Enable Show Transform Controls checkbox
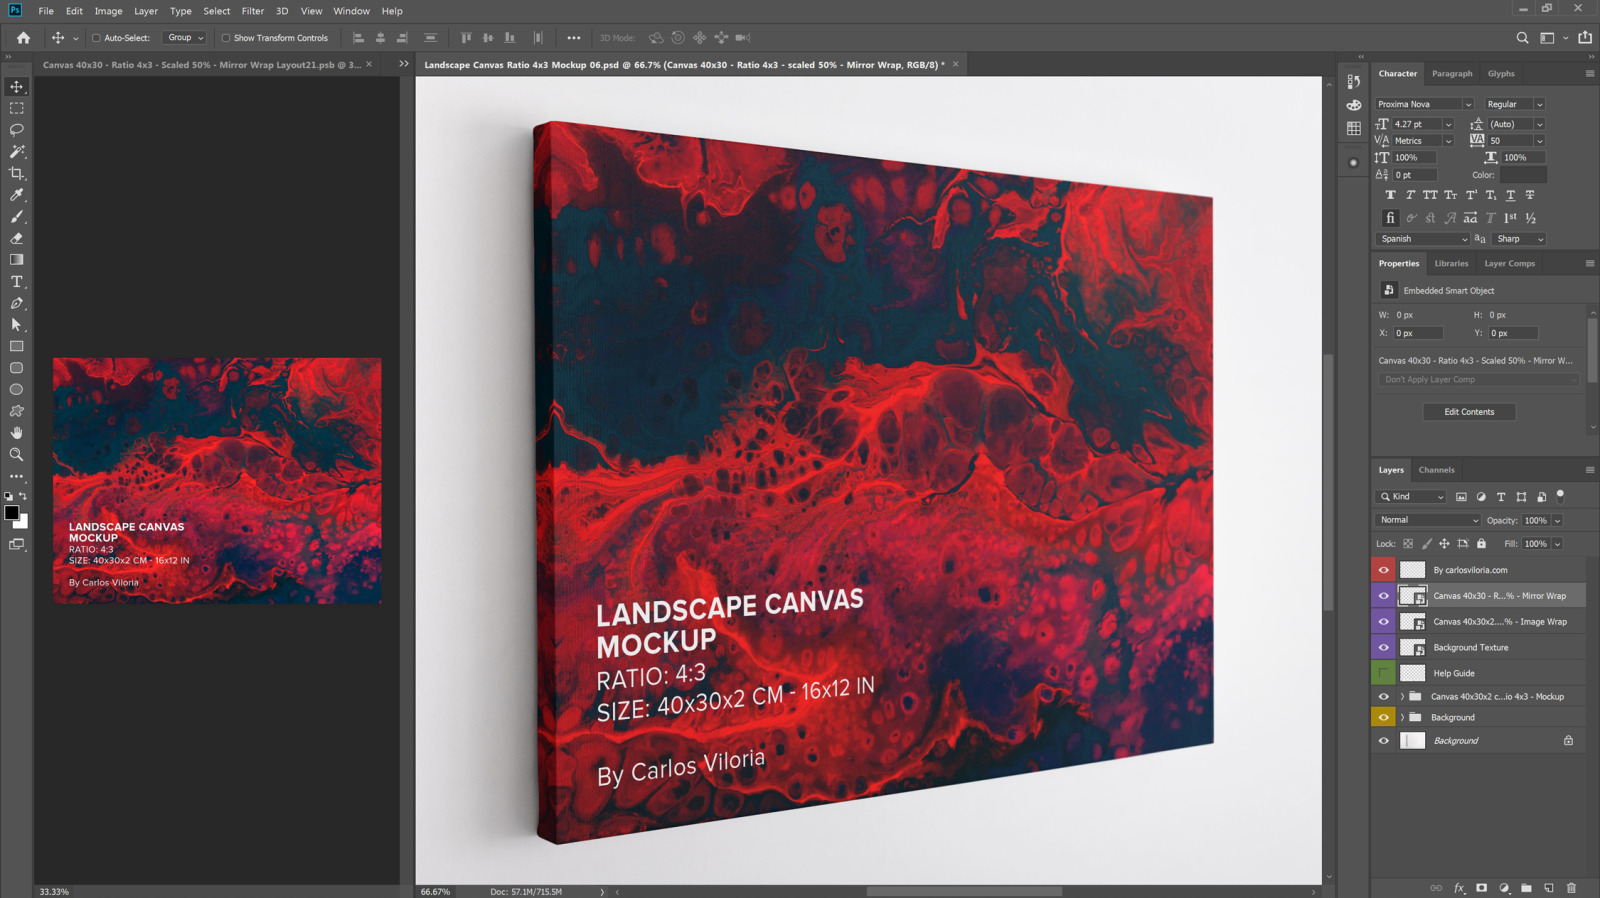This screenshot has width=1600, height=898. tap(226, 38)
